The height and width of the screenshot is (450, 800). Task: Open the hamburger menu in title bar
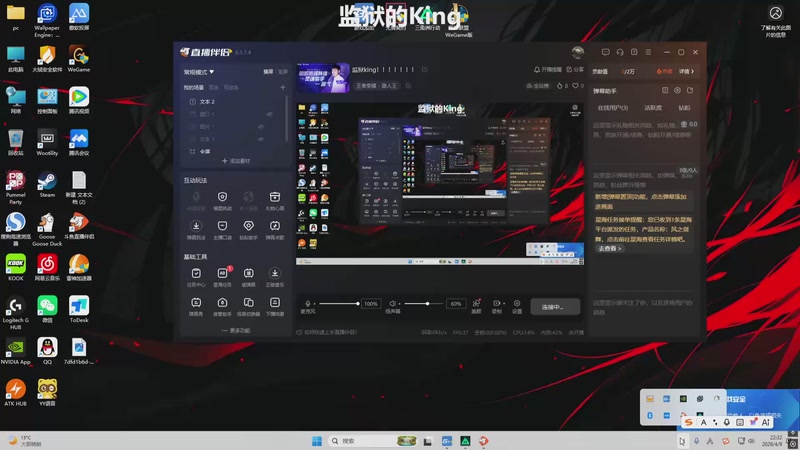tap(648, 52)
